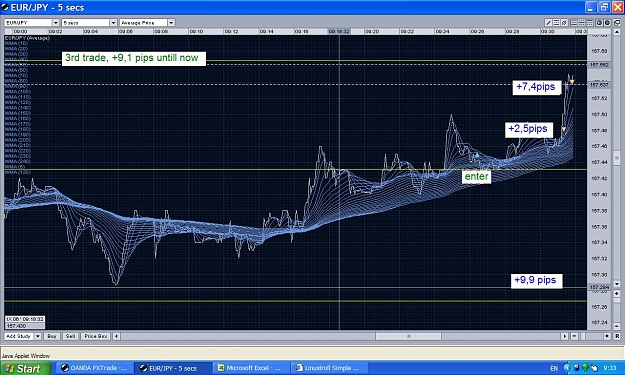
Task: Click the horizontal zoom slider handle
Action: click(583, 336)
